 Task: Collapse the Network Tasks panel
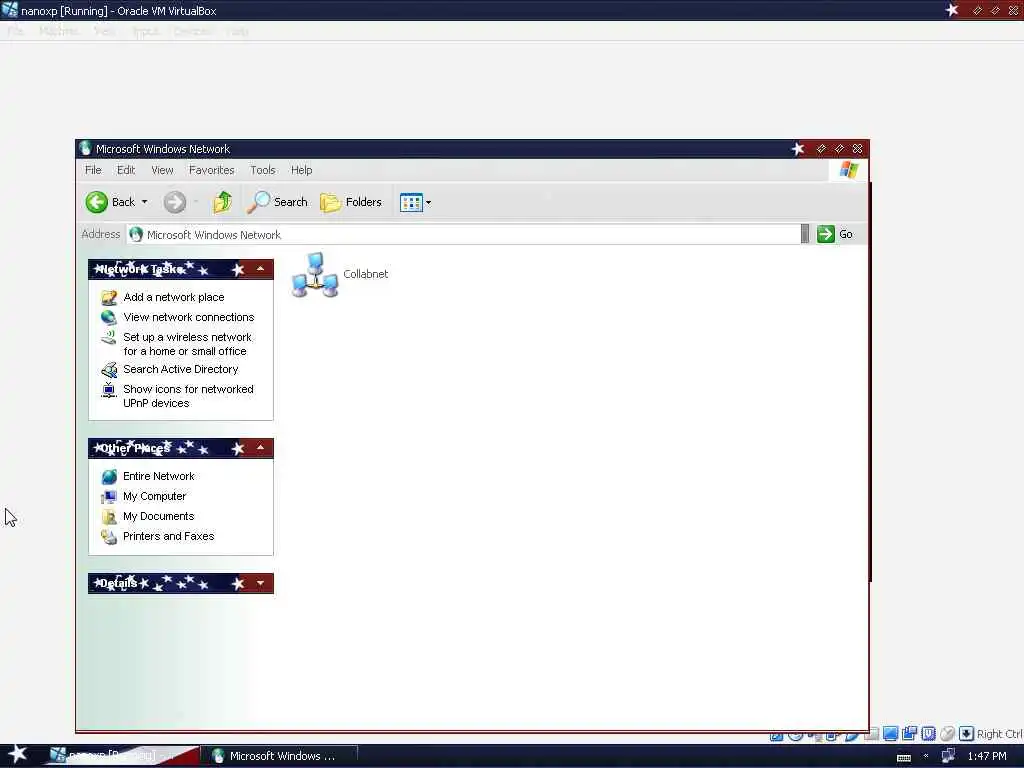[261, 269]
